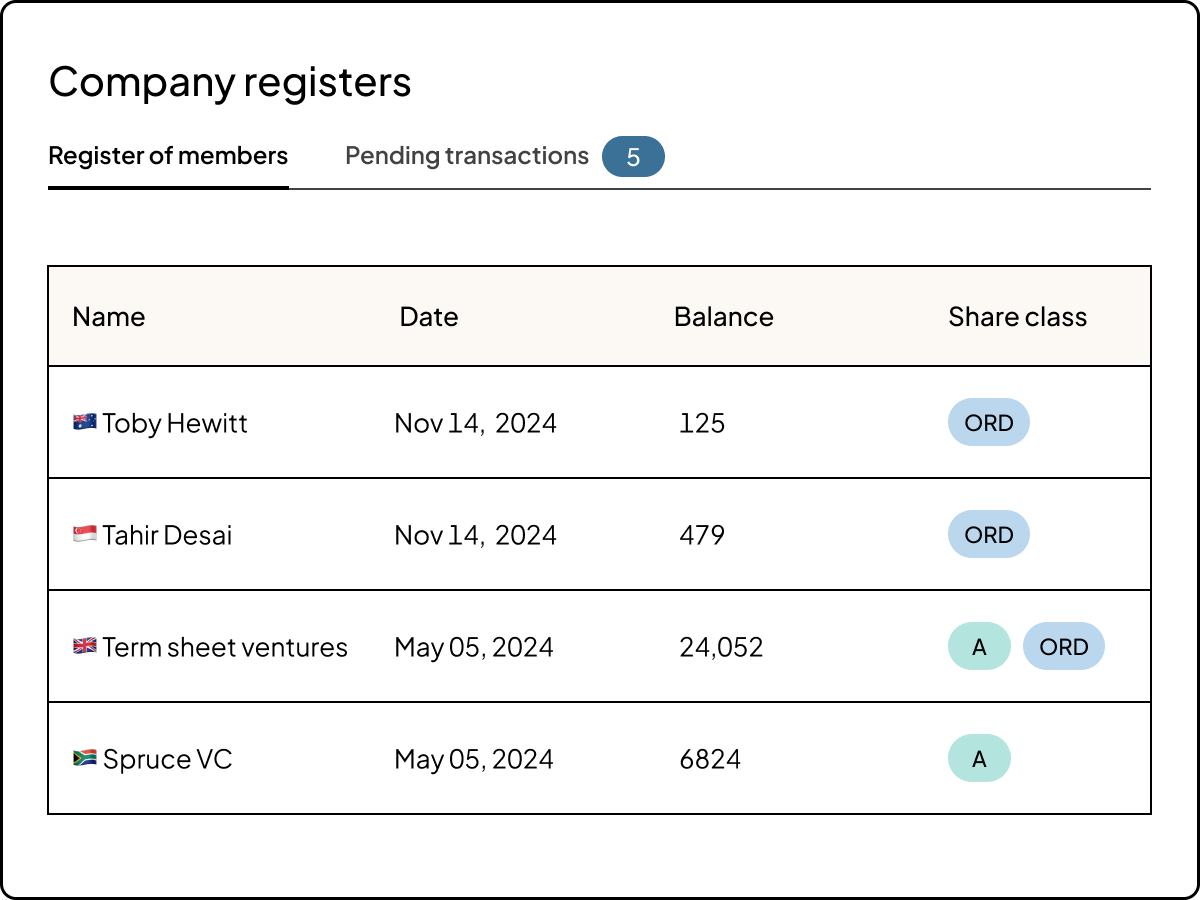Click the South African flag next to Spruce VC
The height and width of the screenshot is (900, 1200).
[x=83, y=758]
